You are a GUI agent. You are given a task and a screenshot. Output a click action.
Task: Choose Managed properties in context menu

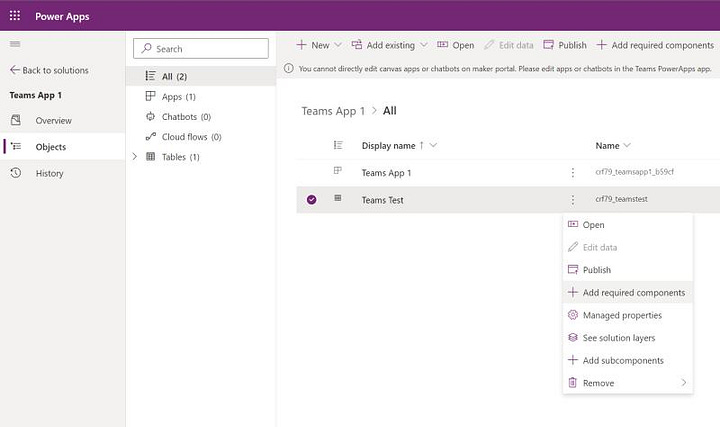pos(628,315)
